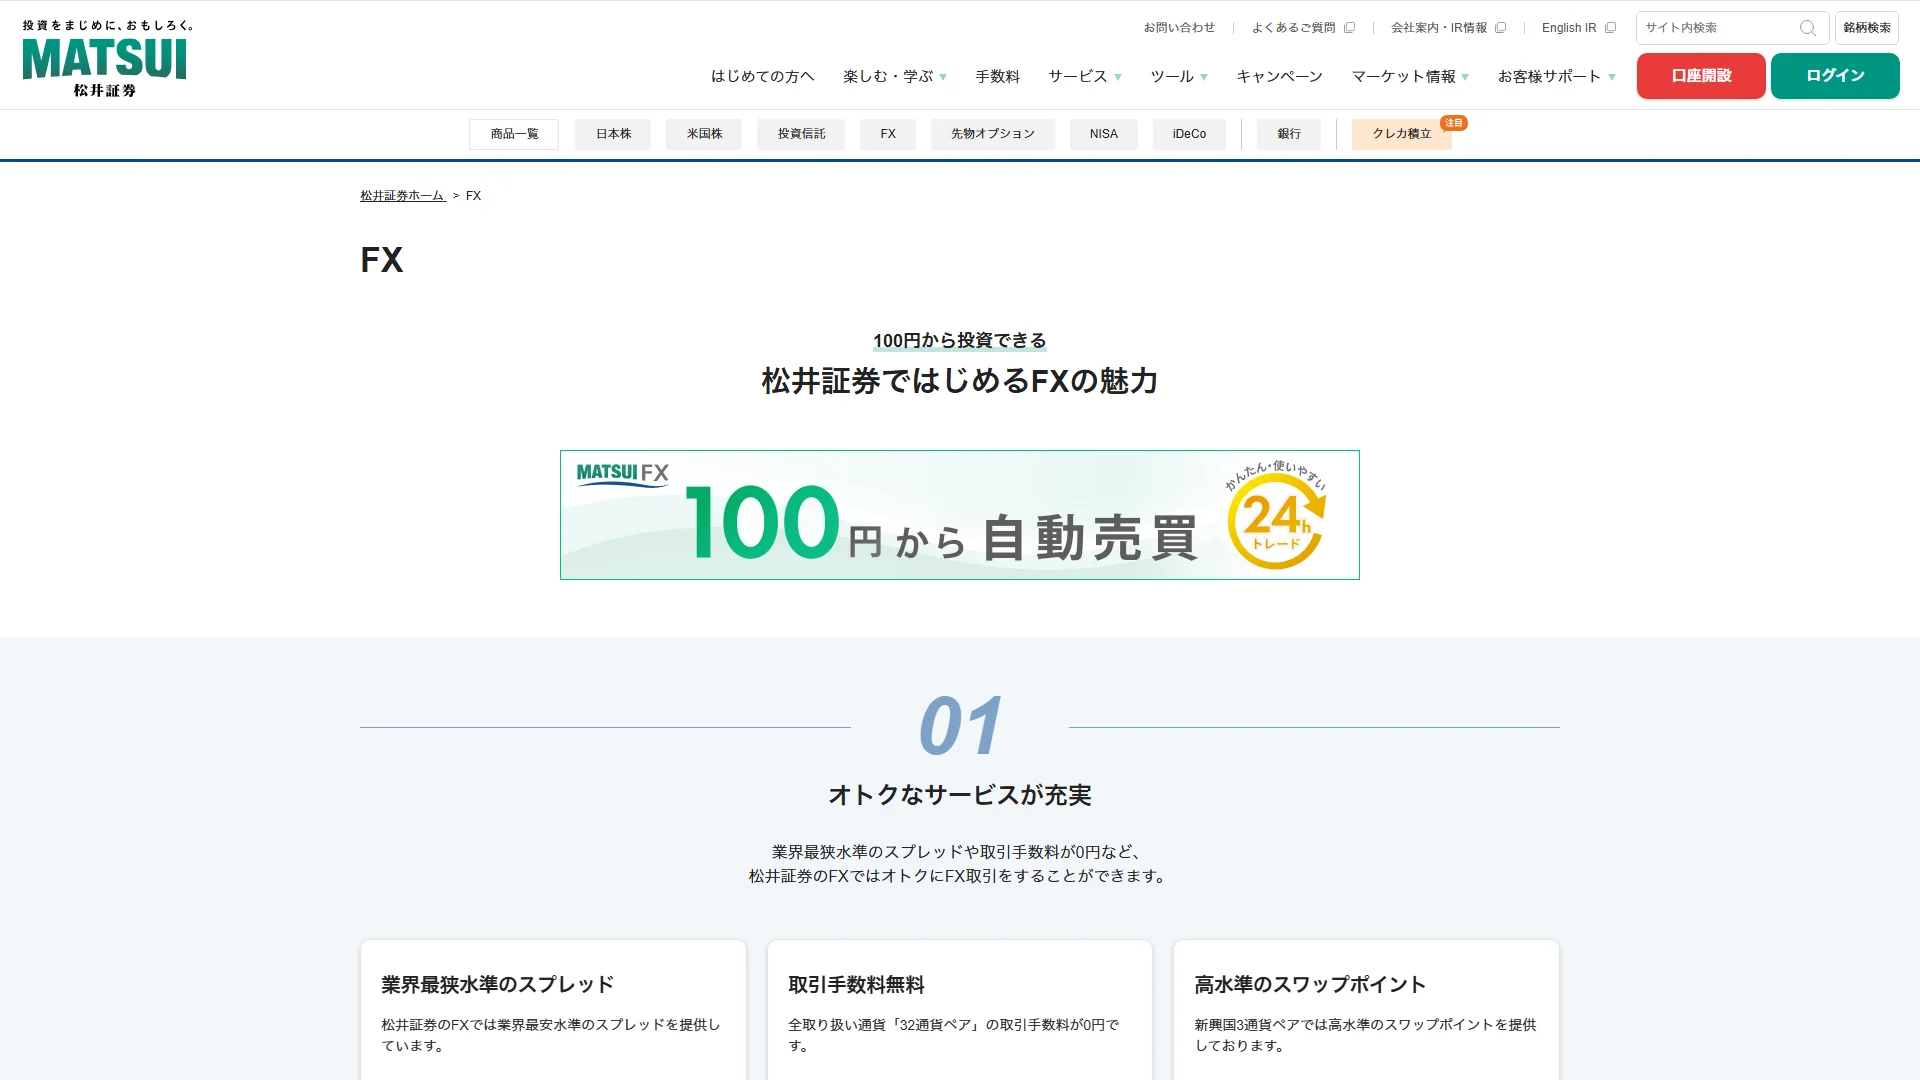Expand the マーケット情報 dropdown

pos(1410,76)
